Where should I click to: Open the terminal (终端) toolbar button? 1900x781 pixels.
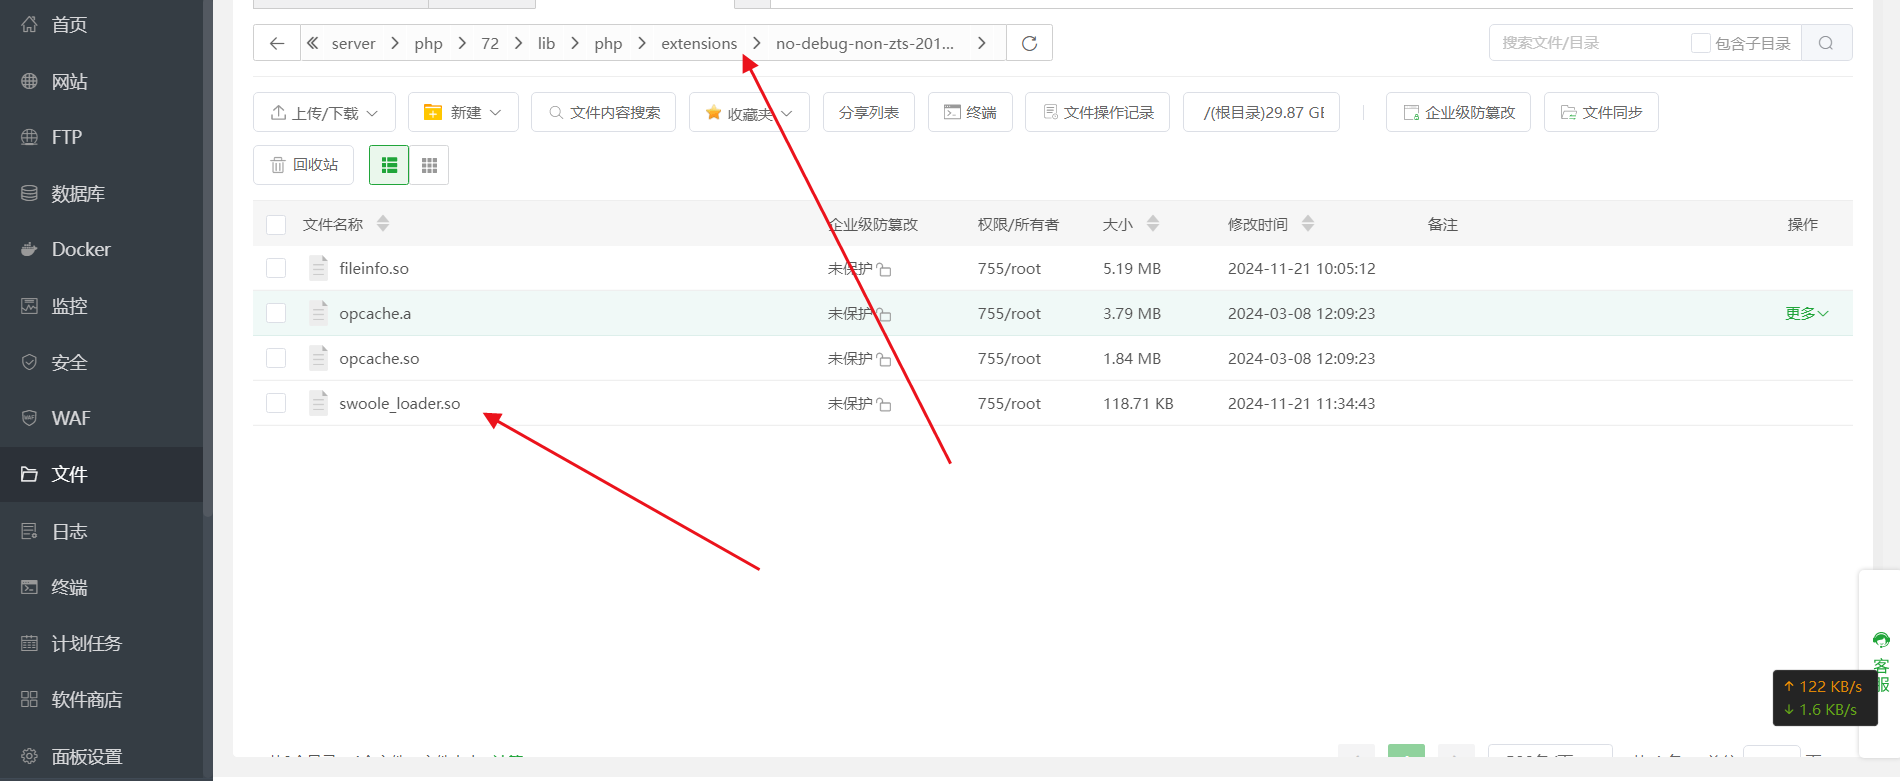click(970, 112)
